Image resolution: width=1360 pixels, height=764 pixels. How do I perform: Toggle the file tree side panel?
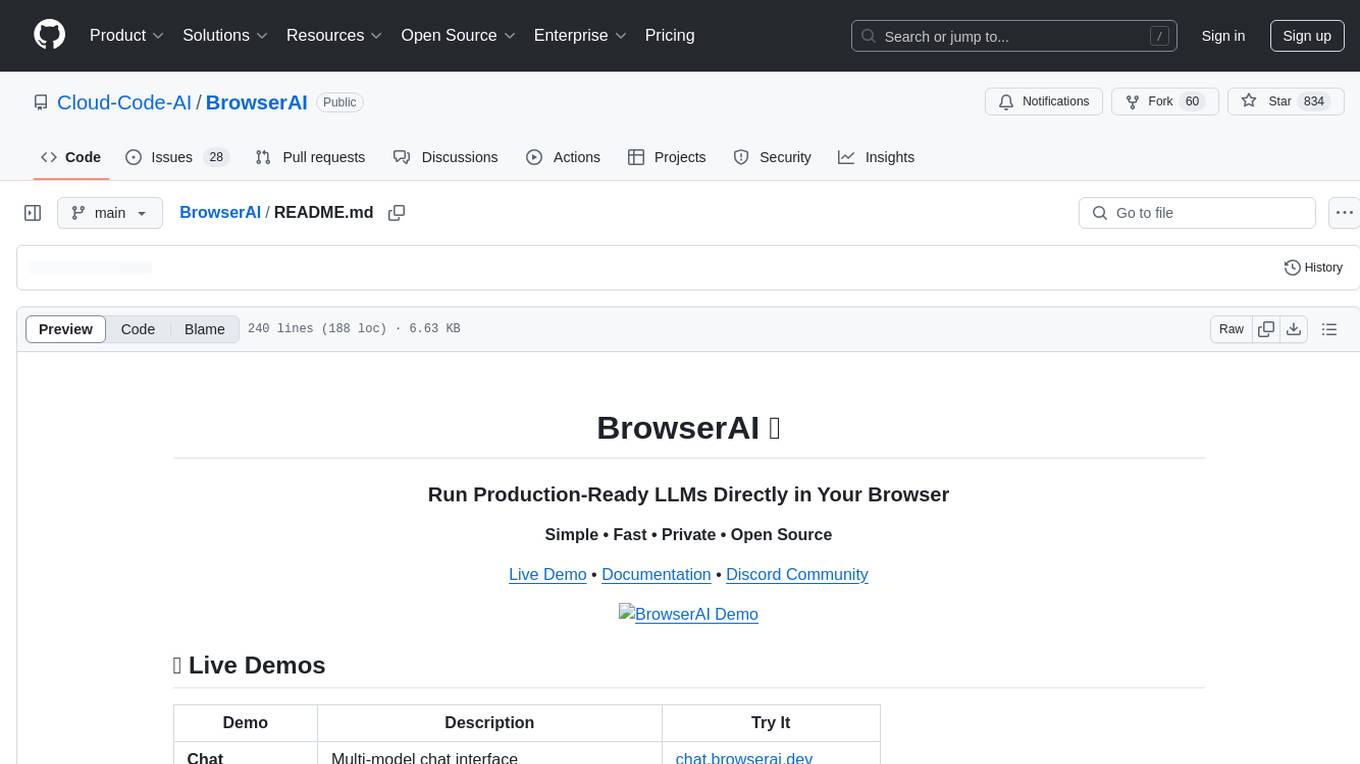pos(33,213)
